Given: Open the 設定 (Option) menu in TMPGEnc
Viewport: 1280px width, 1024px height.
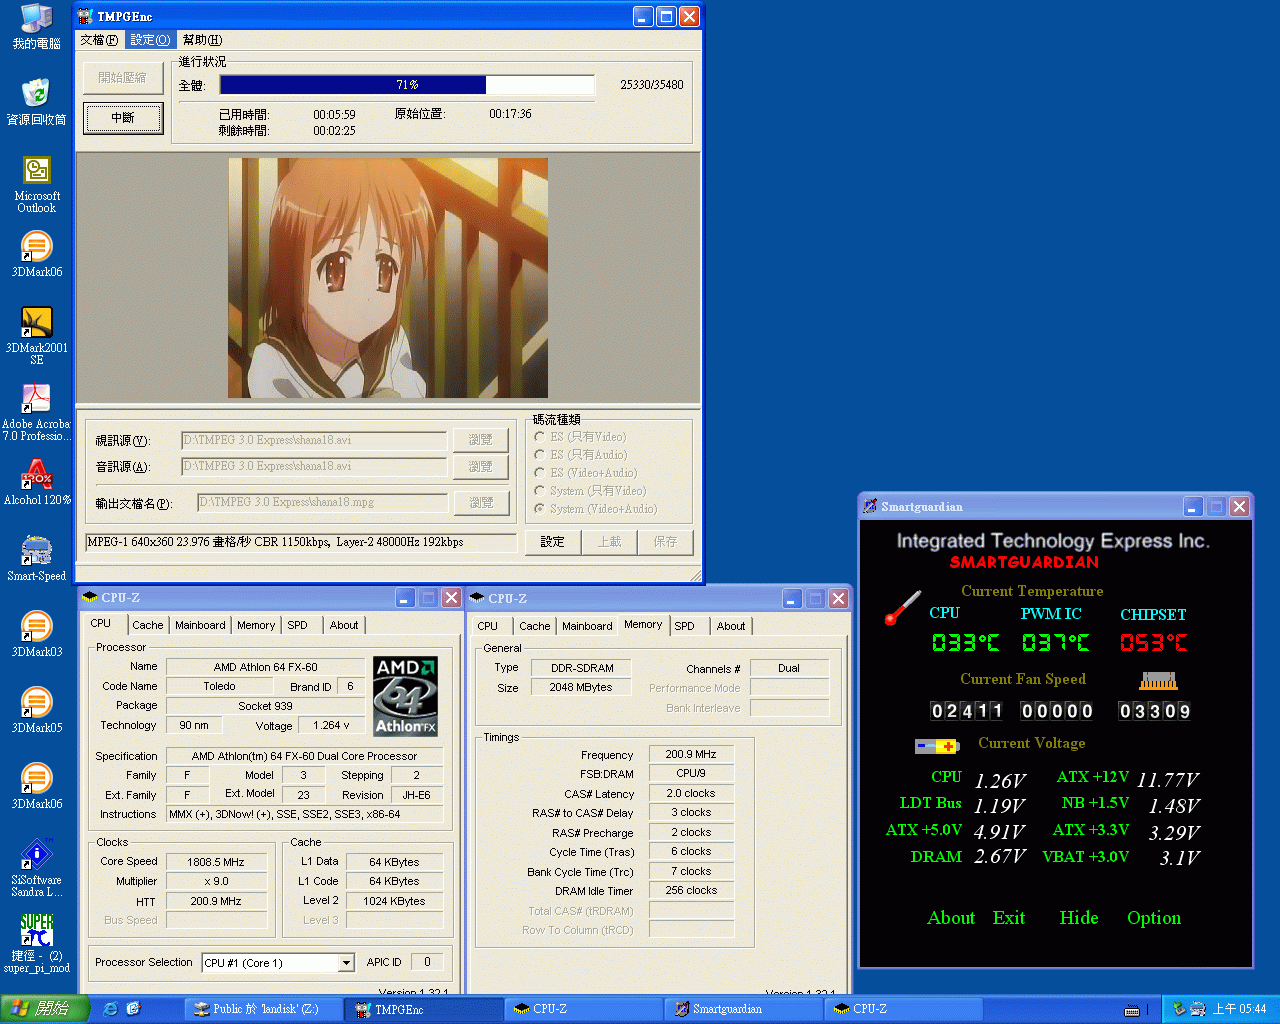Looking at the screenshot, I should 150,40.
